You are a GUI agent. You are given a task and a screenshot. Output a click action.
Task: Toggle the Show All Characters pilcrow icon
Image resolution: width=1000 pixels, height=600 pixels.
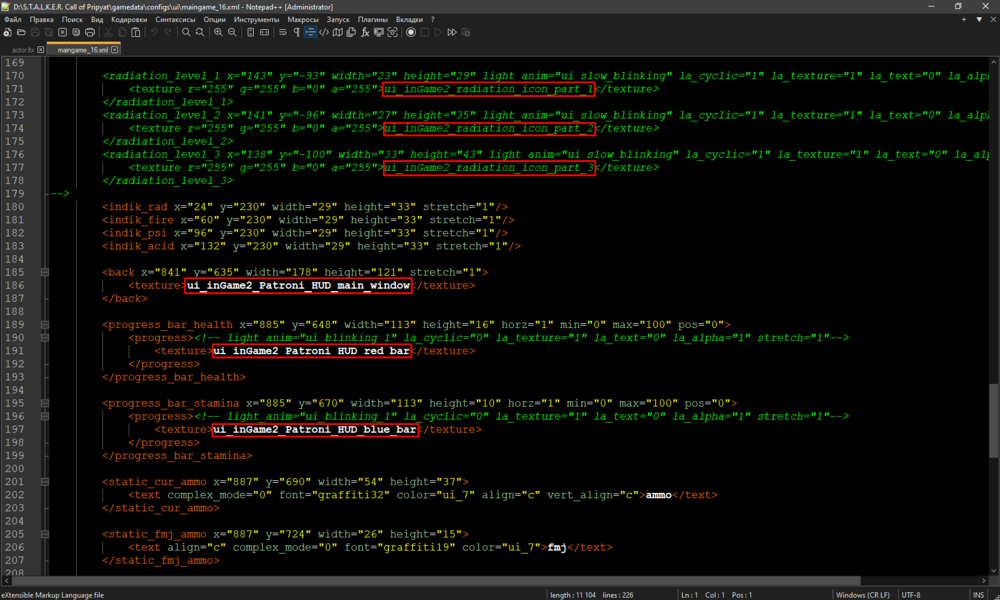tap(296, 33)
